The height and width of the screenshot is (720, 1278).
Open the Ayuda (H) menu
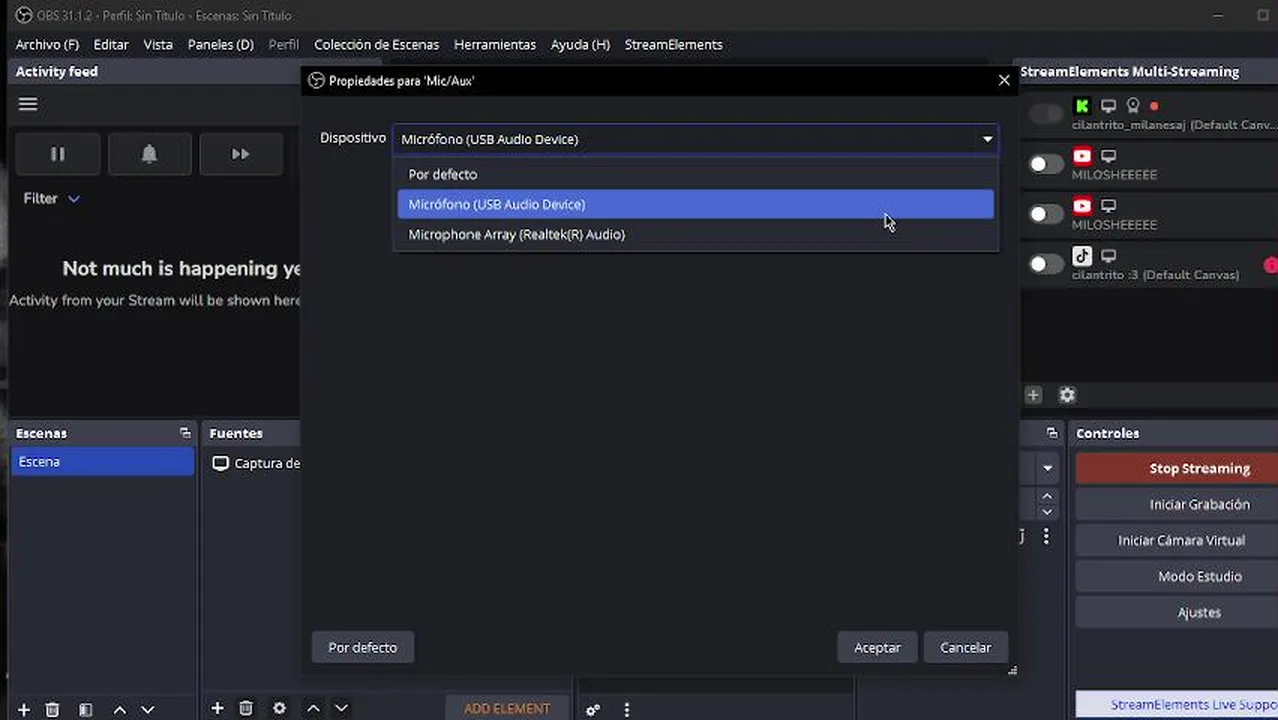(580, 45)
